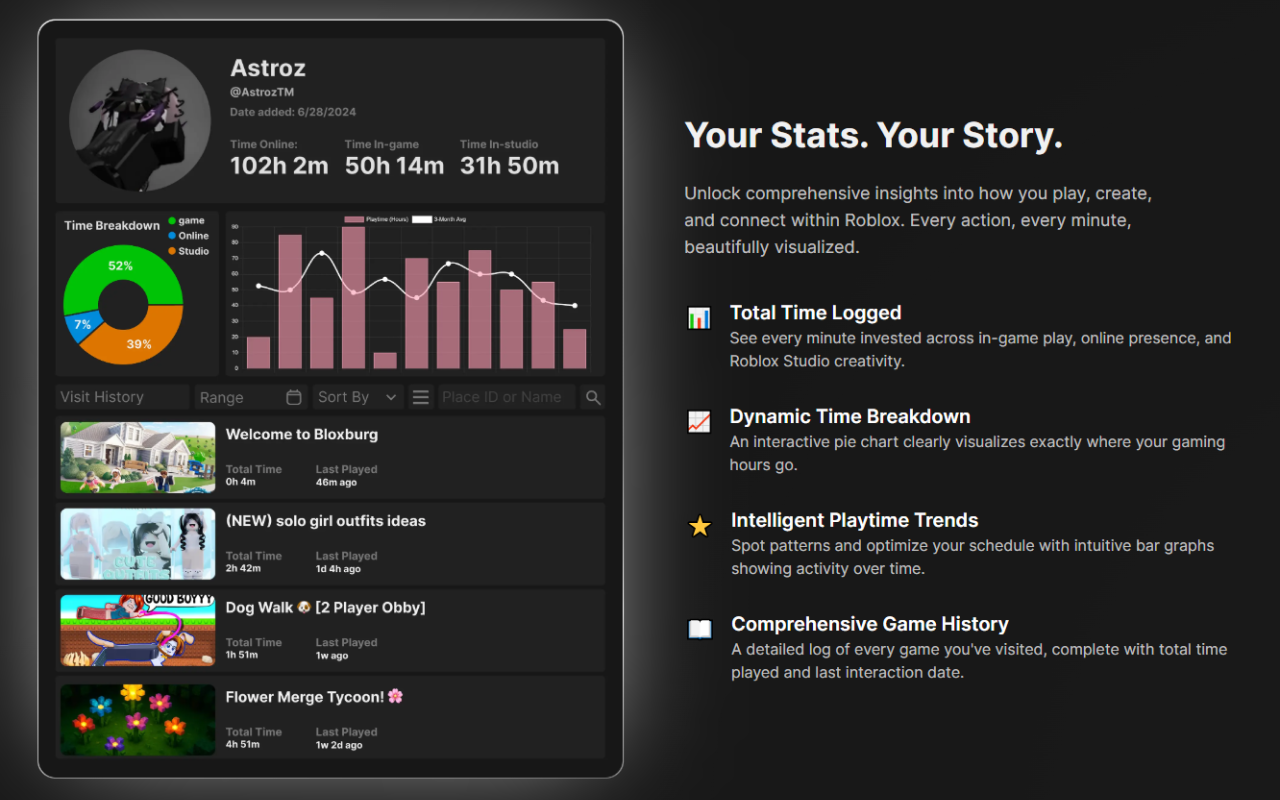The width and height of the screenshot is (1280, 800).
Task: Click the orange Studio legend dot
Action: [x=172, y=251]
